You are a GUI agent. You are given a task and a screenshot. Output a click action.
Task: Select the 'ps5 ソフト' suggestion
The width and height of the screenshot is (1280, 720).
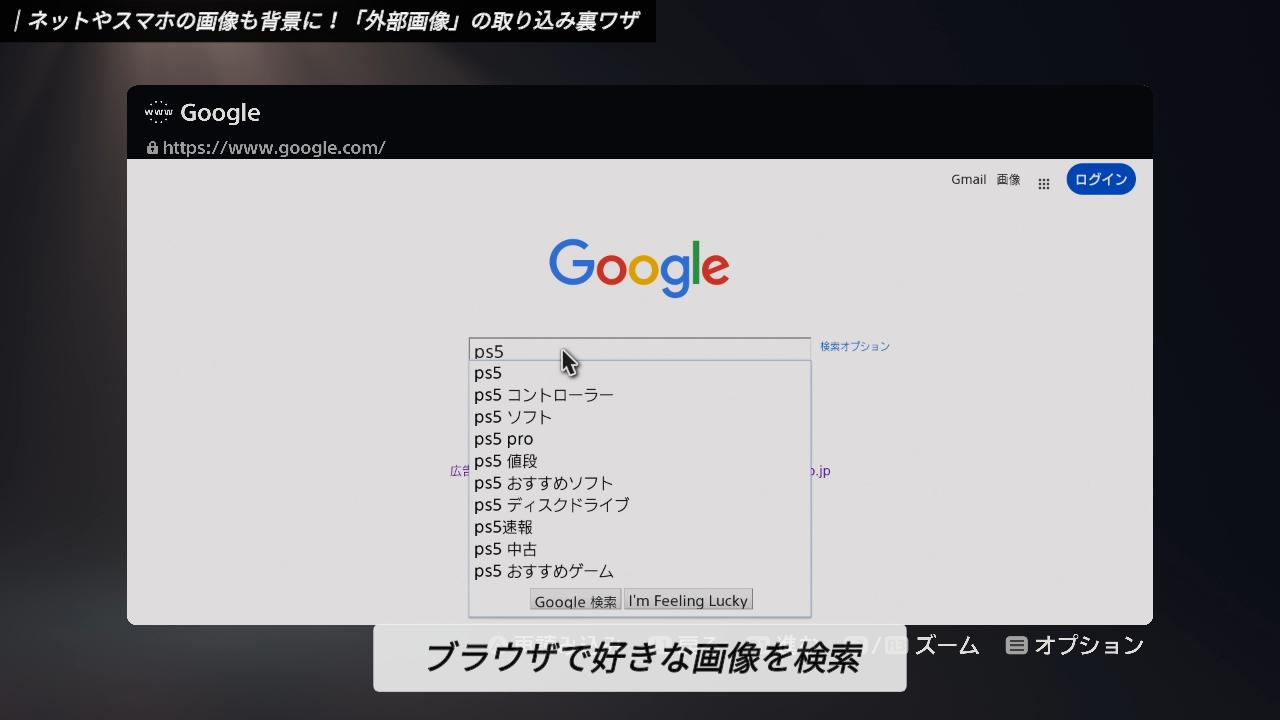click(513, 417)
